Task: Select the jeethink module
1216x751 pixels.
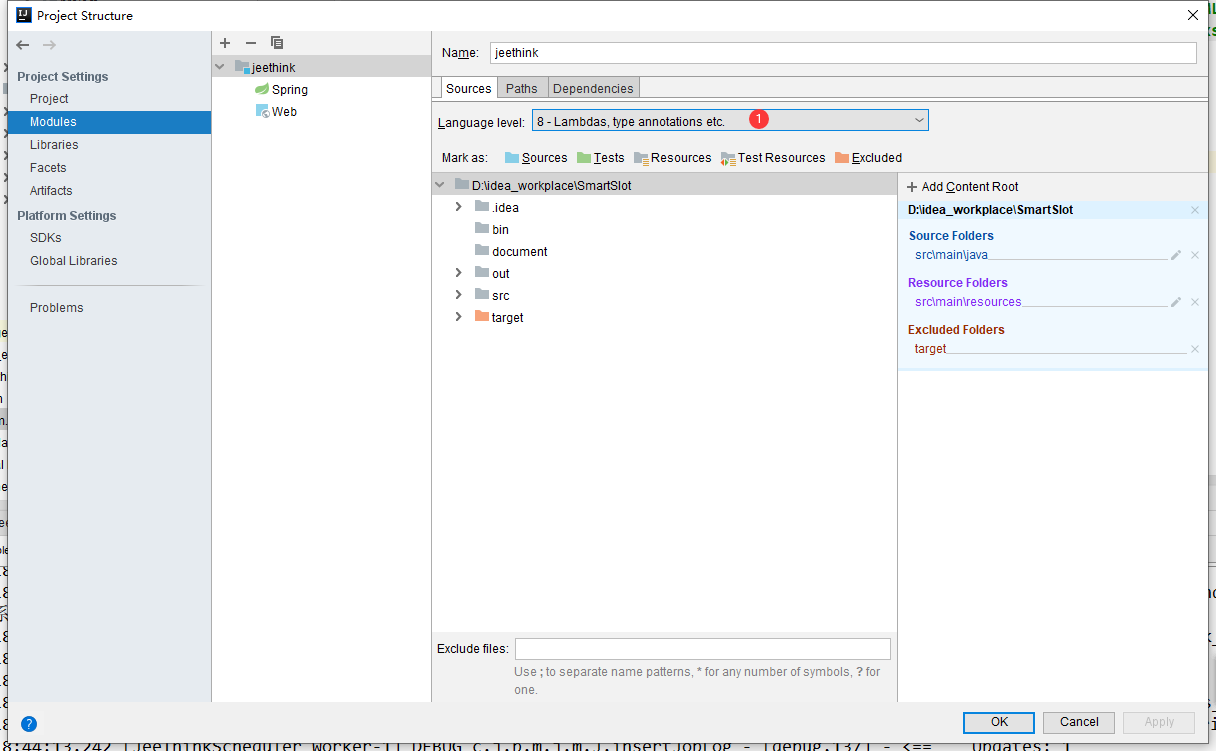Action: [x=321, y=67]
